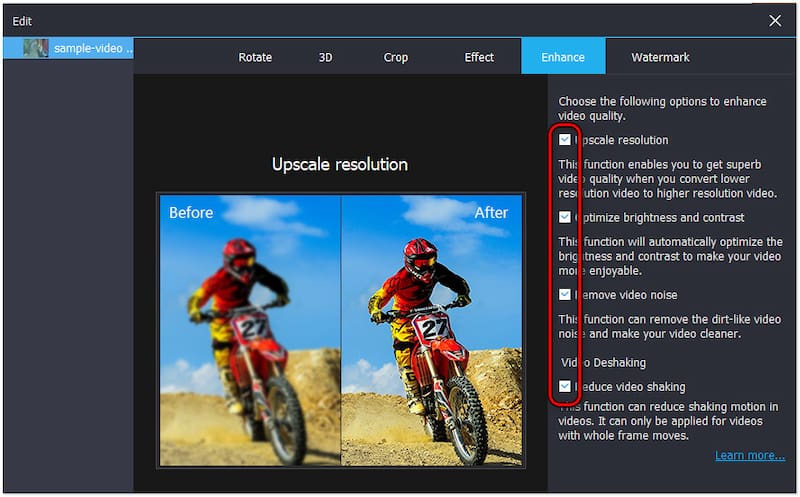The image size is (800, 497).
Task: Toggle the Reduce video shaking checkbox
Action: (x=565, y=386)
